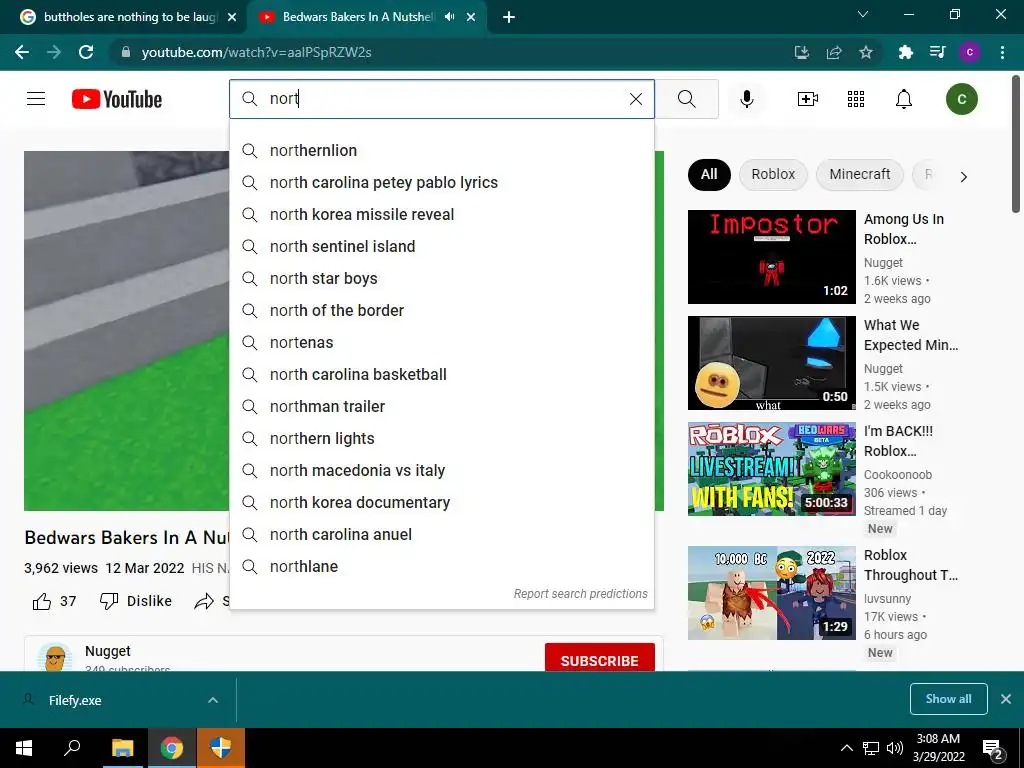Select the All category chip
Viewport: 1024px width, 768px height.
pyautogui.click(x=709, y=174)
